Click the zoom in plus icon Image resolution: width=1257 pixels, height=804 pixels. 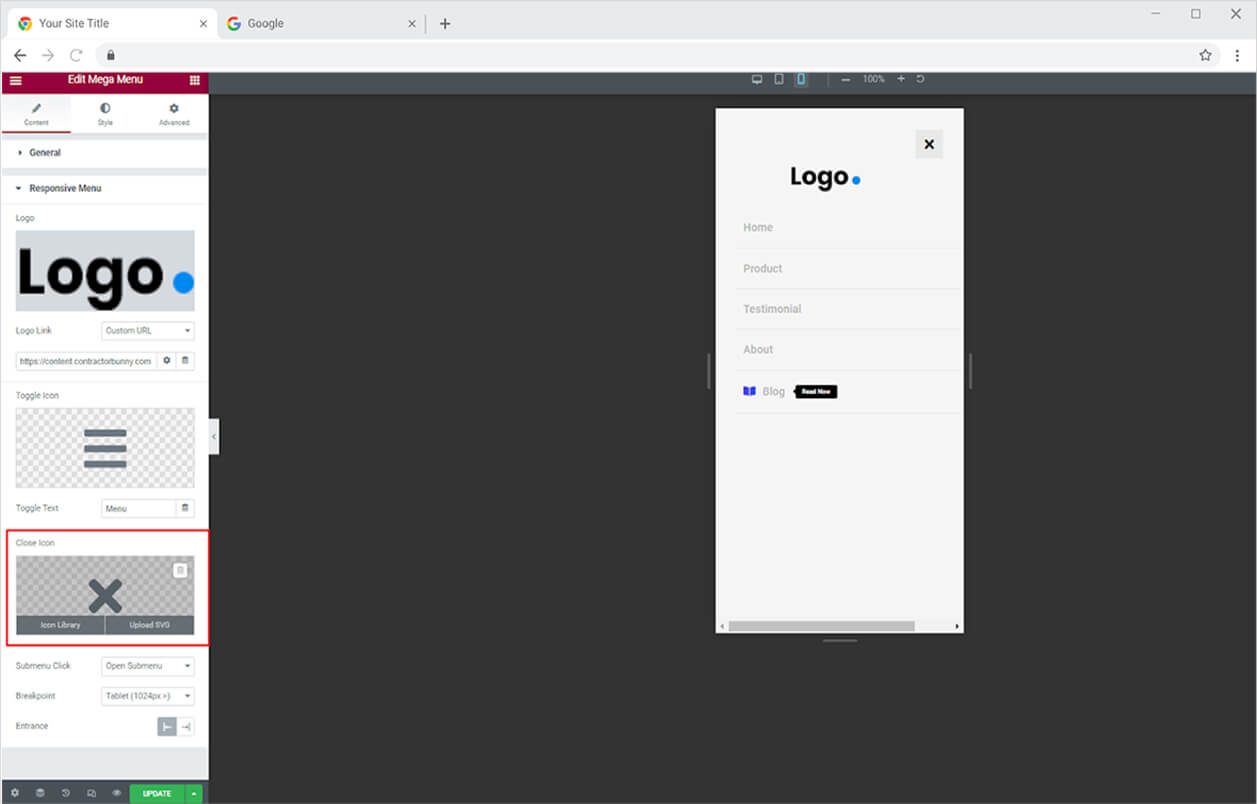point(900,79)
